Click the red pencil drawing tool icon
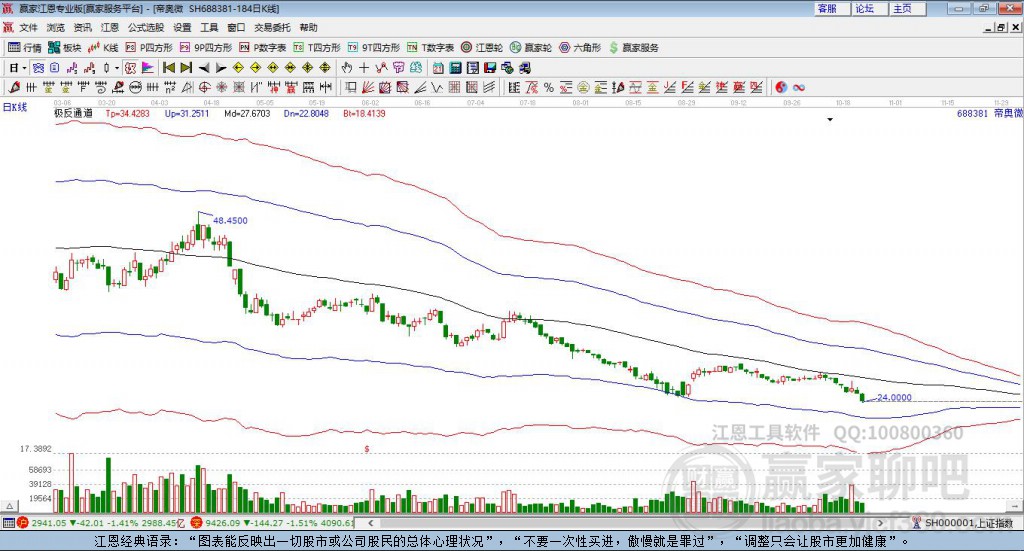The height and width of the screenshot is (551, 1024). coord(14,87)
